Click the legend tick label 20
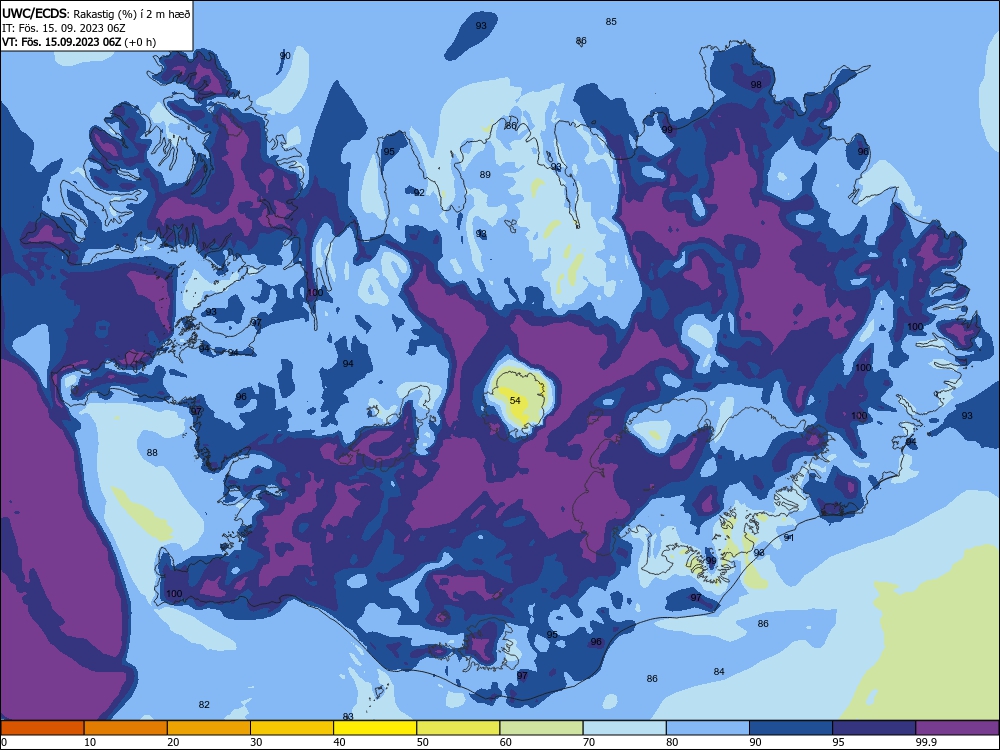This screenshot has height=750, width=1000. pos(173,742)
